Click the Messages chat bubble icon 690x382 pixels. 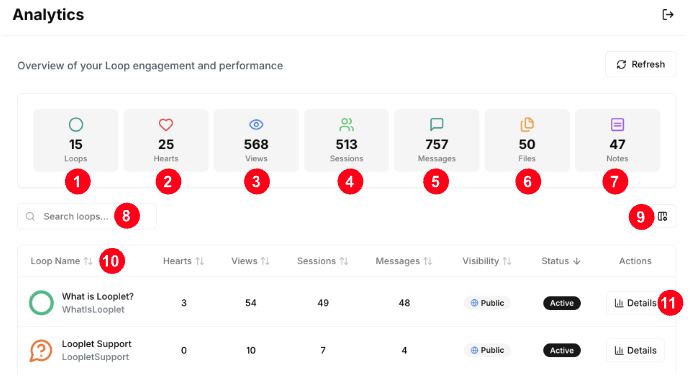tap(437, 125)
